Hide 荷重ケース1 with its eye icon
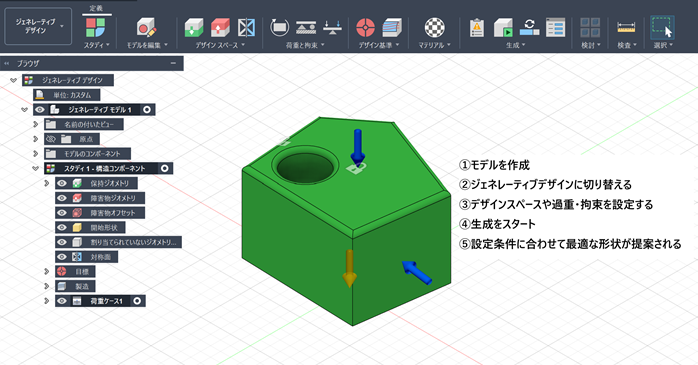The width and height of the screenshot is (698, 365). pos(62,301)
